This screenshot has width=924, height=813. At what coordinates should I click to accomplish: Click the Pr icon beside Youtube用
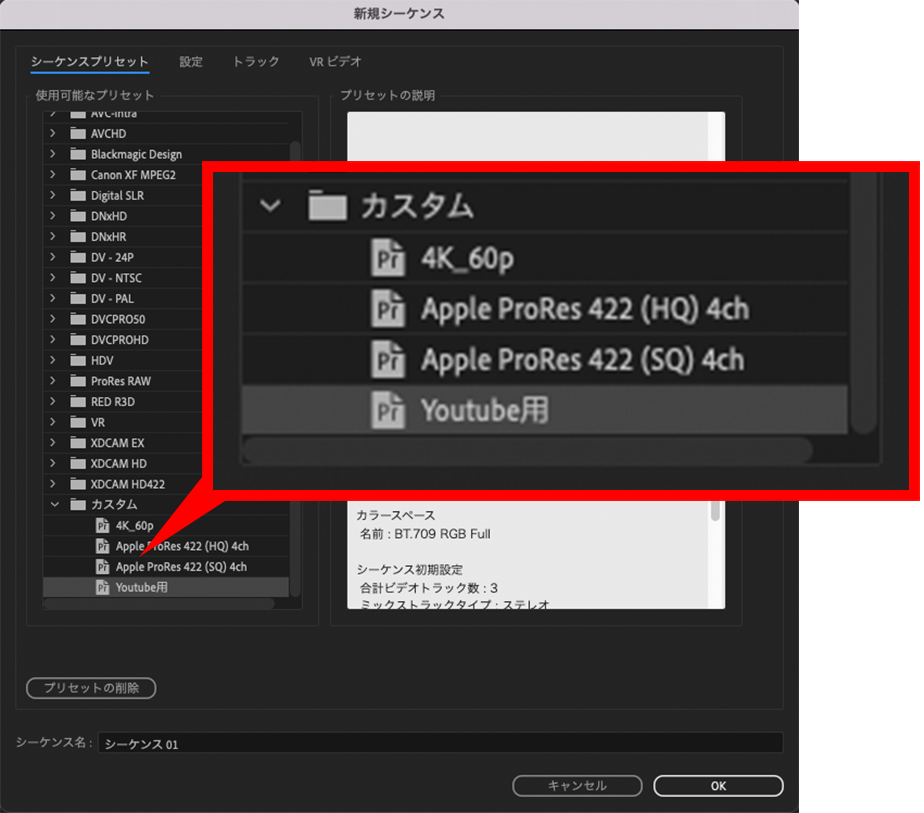coord(103,587)
